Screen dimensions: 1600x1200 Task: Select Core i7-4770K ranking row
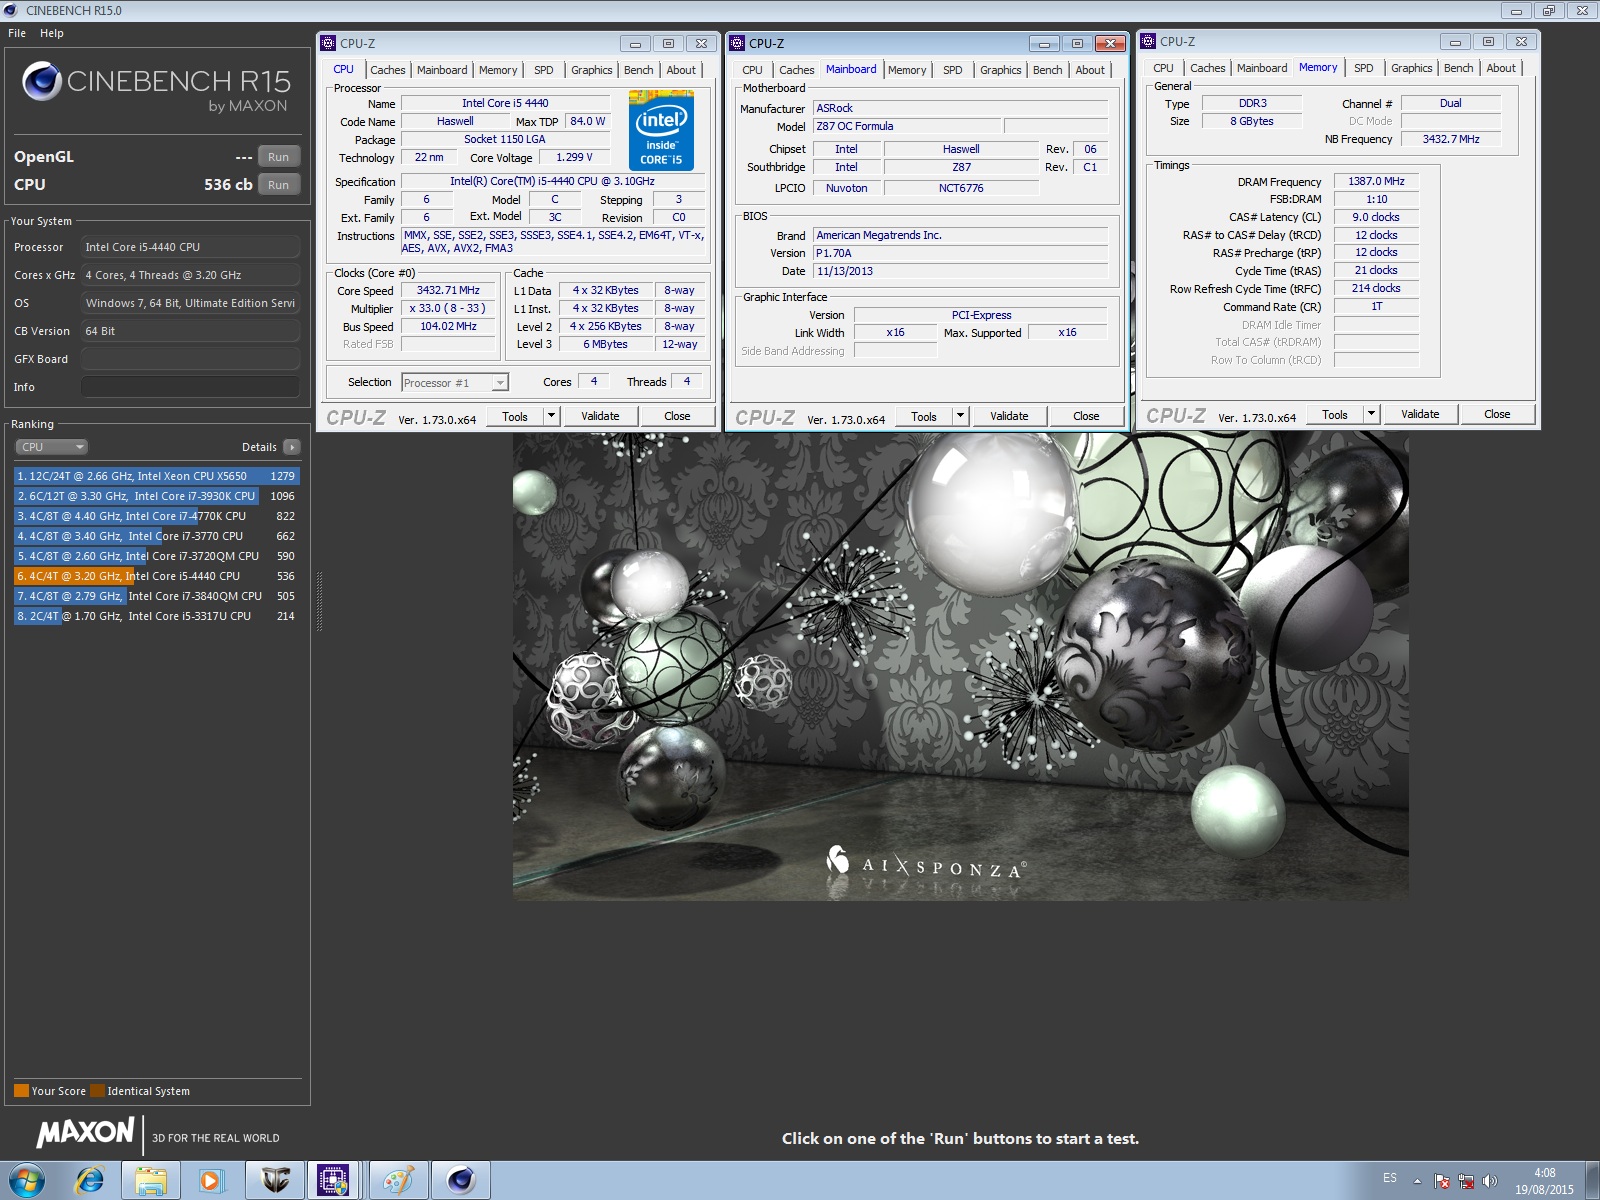click(x=157, y=516)
